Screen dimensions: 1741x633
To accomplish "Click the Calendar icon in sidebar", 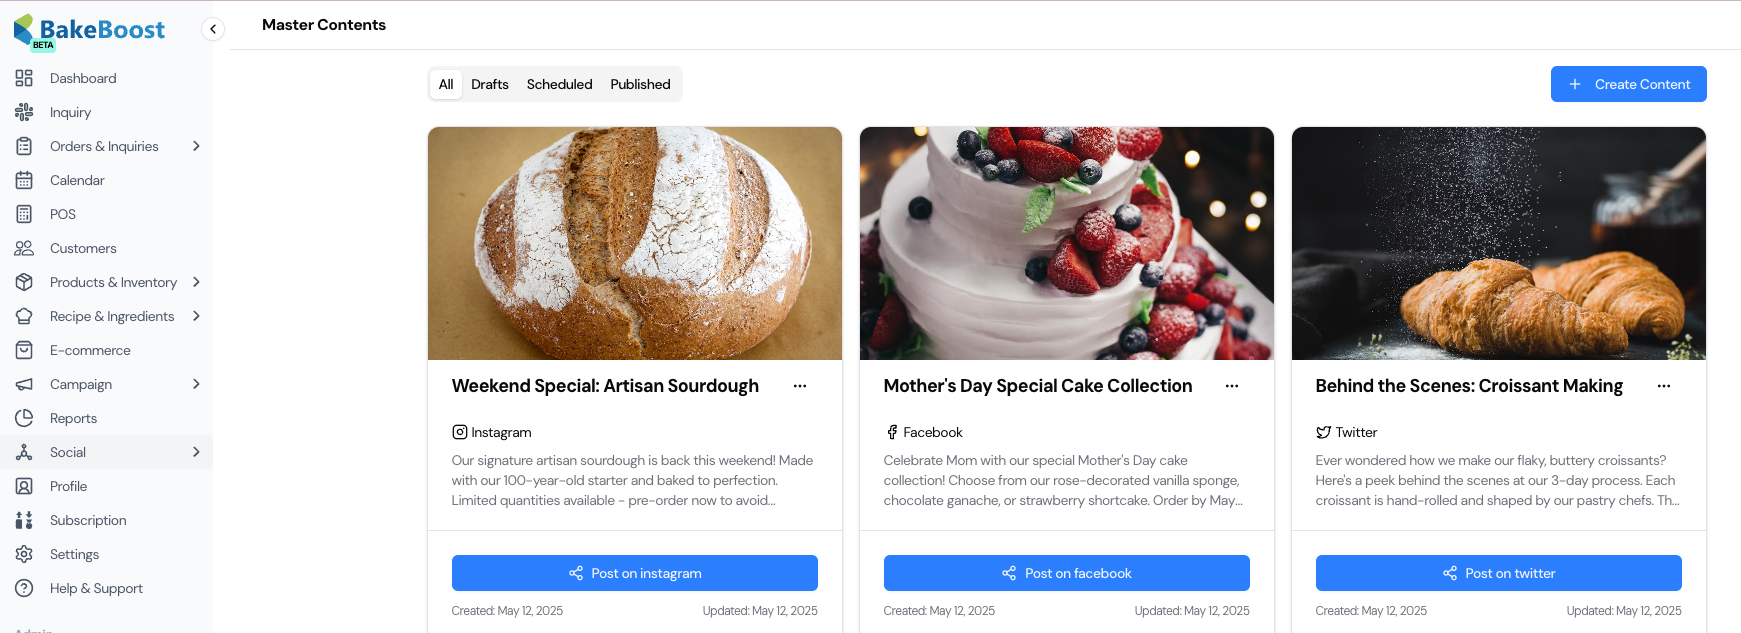I will 24,180.
